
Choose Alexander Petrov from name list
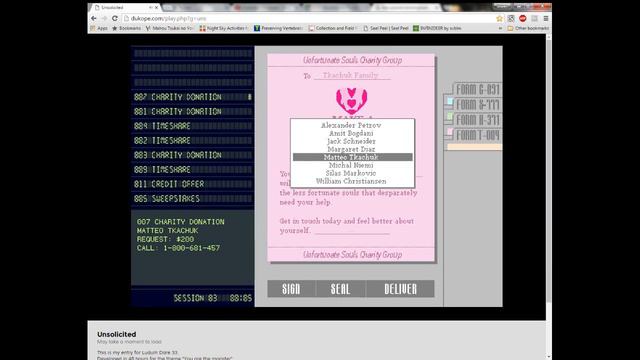352,125
